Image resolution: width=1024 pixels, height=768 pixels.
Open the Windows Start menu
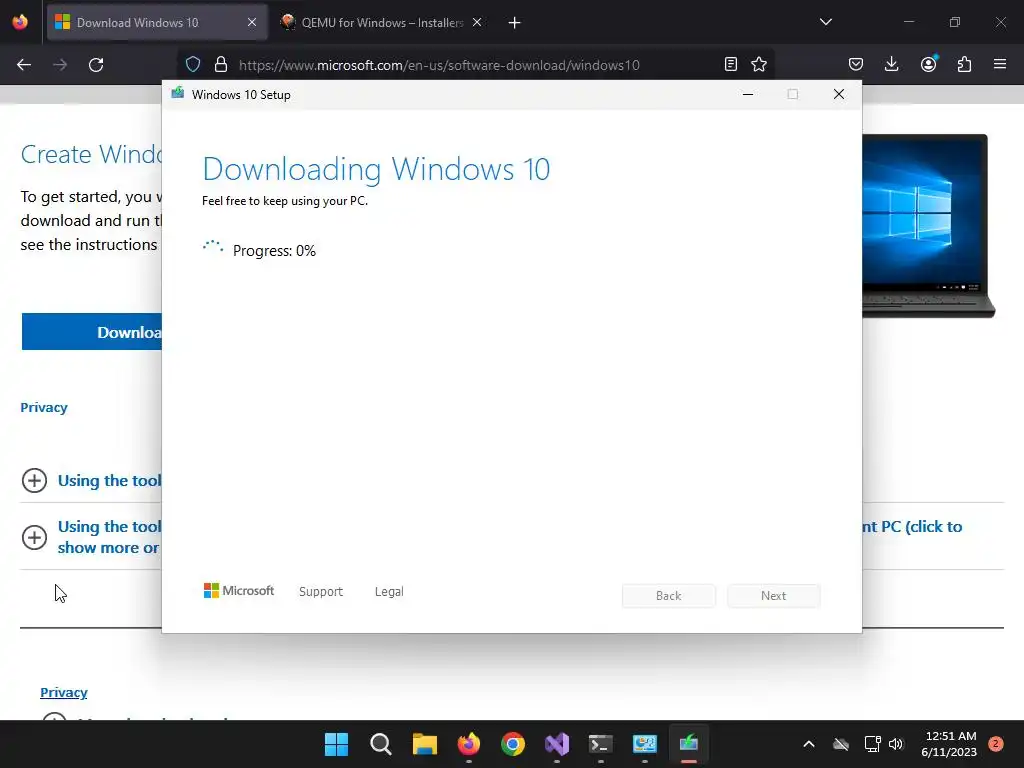pos(336,744)
